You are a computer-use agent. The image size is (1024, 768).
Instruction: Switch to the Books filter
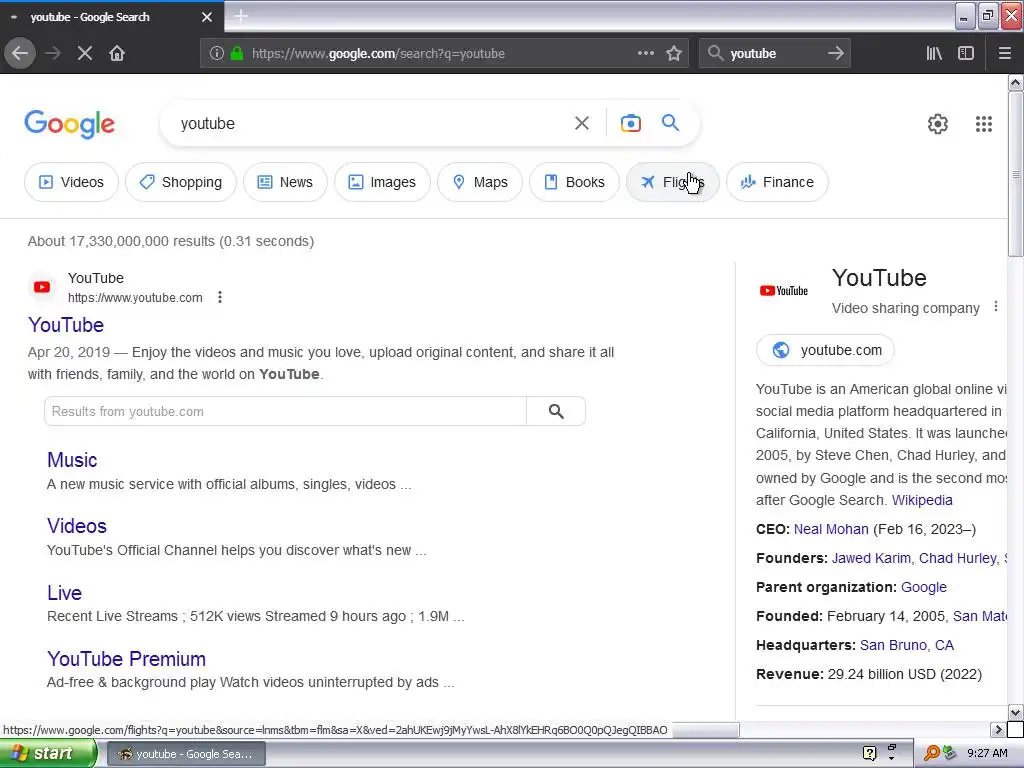(575, 182)
